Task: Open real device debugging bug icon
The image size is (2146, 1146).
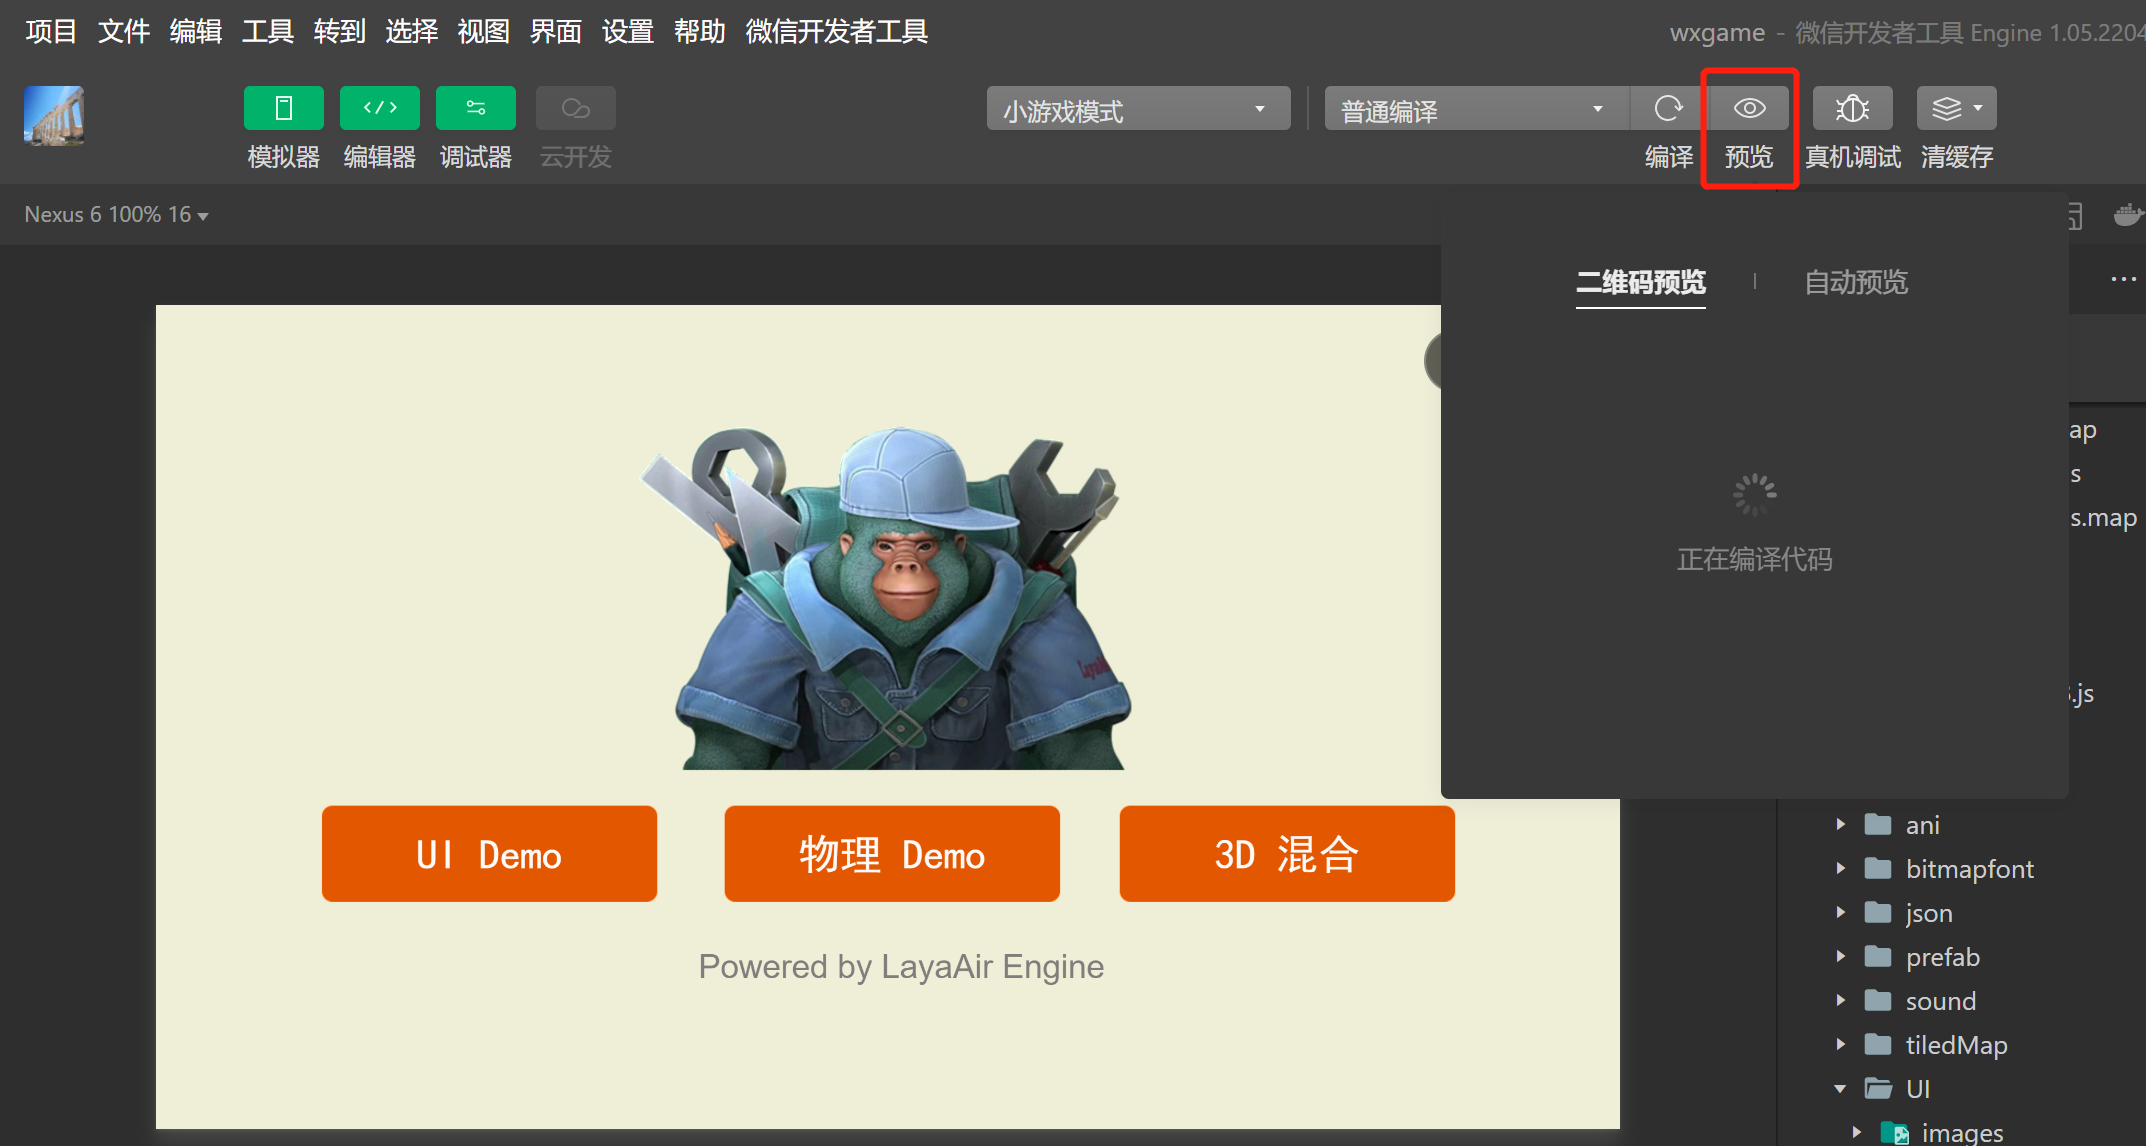Action: coord(1852,108)
